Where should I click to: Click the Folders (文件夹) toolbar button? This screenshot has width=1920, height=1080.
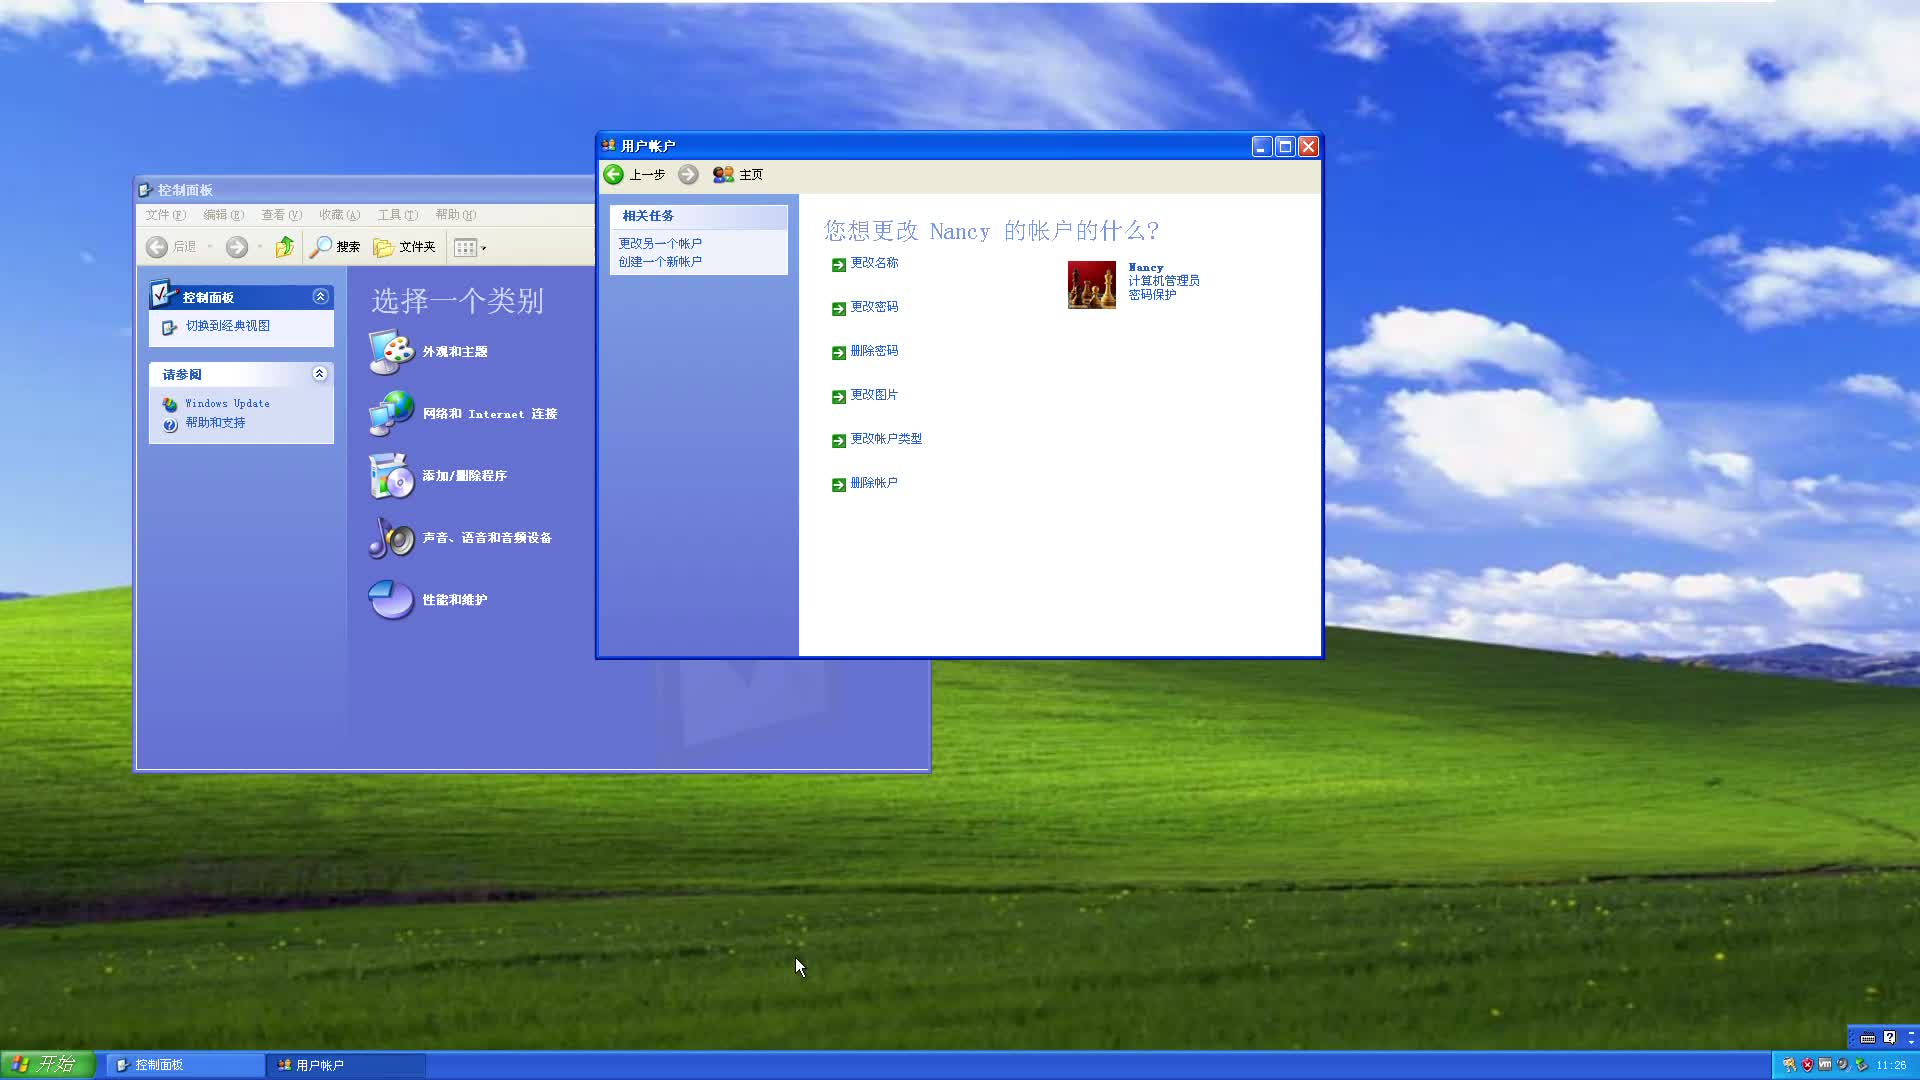coord(404,247)
